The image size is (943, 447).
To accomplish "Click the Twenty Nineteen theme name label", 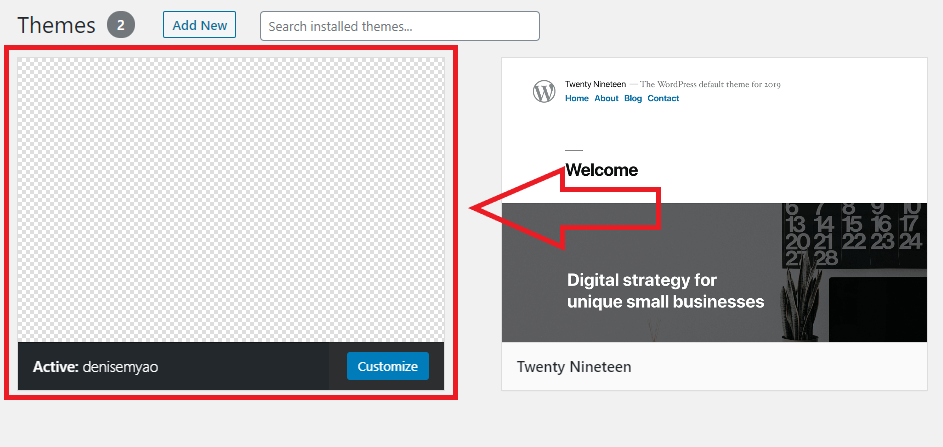I will pyautogui.click(x=573, y=367).
